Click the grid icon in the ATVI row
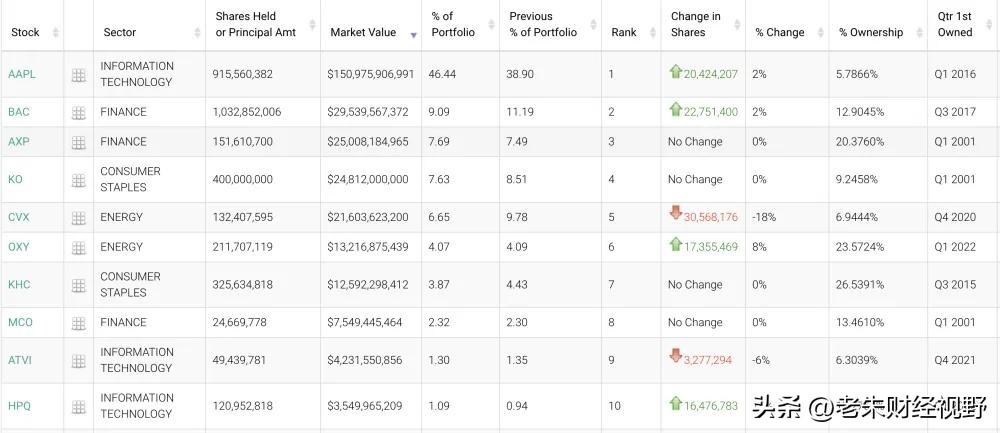This screenshot has width=1000, height=433. tap(78, 362)
